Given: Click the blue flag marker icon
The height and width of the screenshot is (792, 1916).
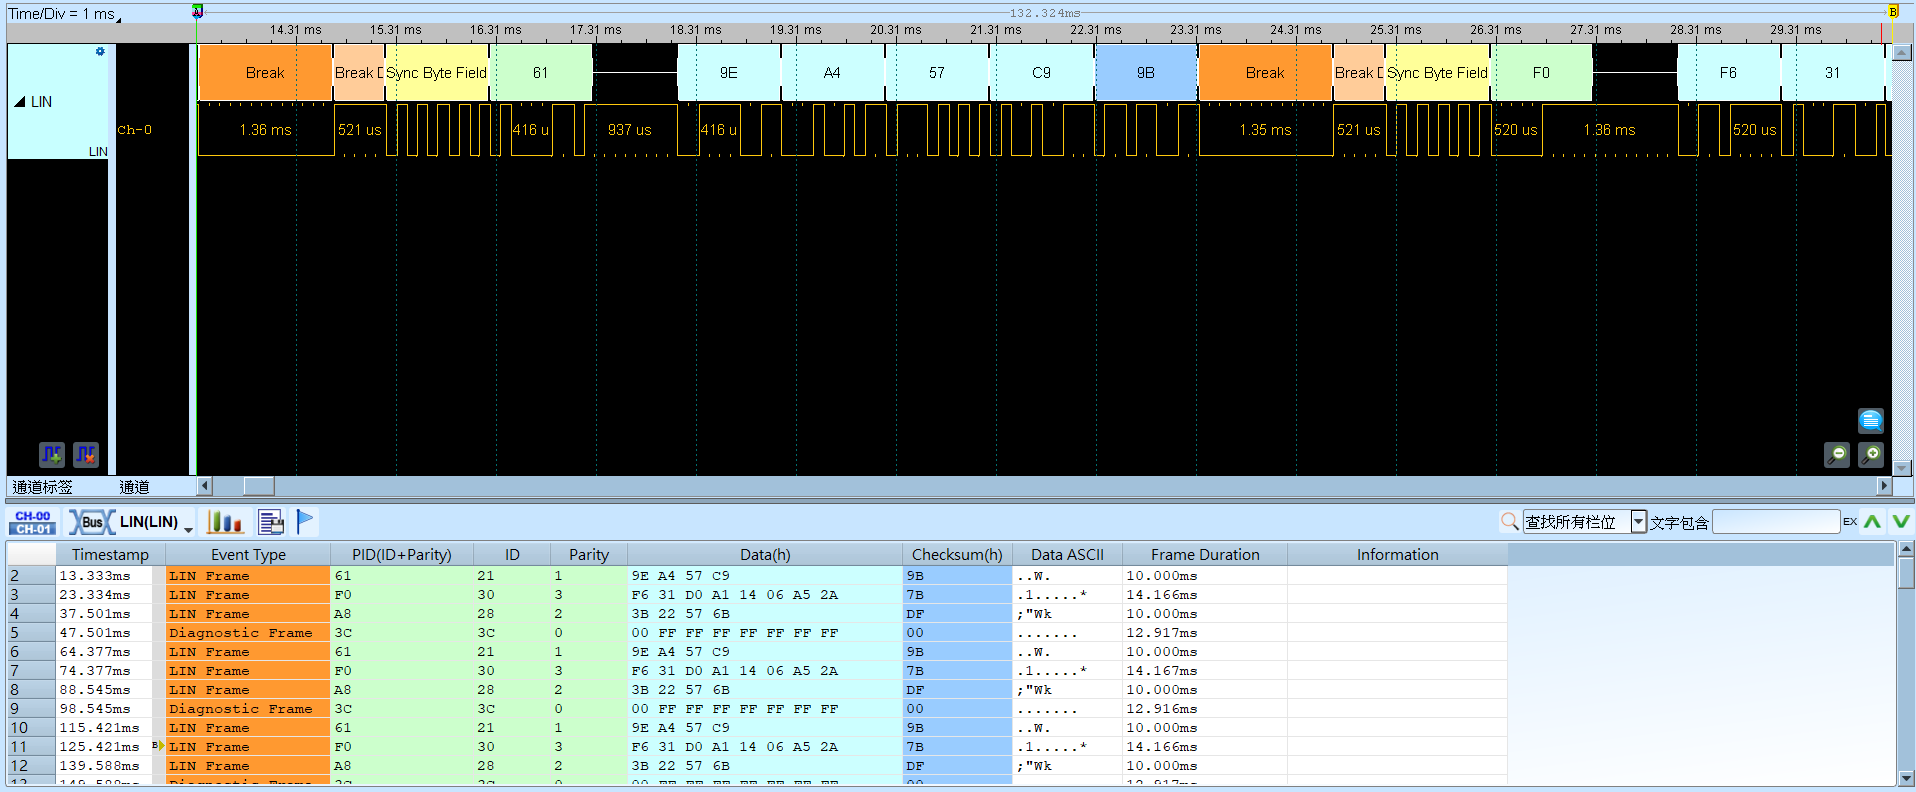Looking at the screenshot, I should click(306, 521).
